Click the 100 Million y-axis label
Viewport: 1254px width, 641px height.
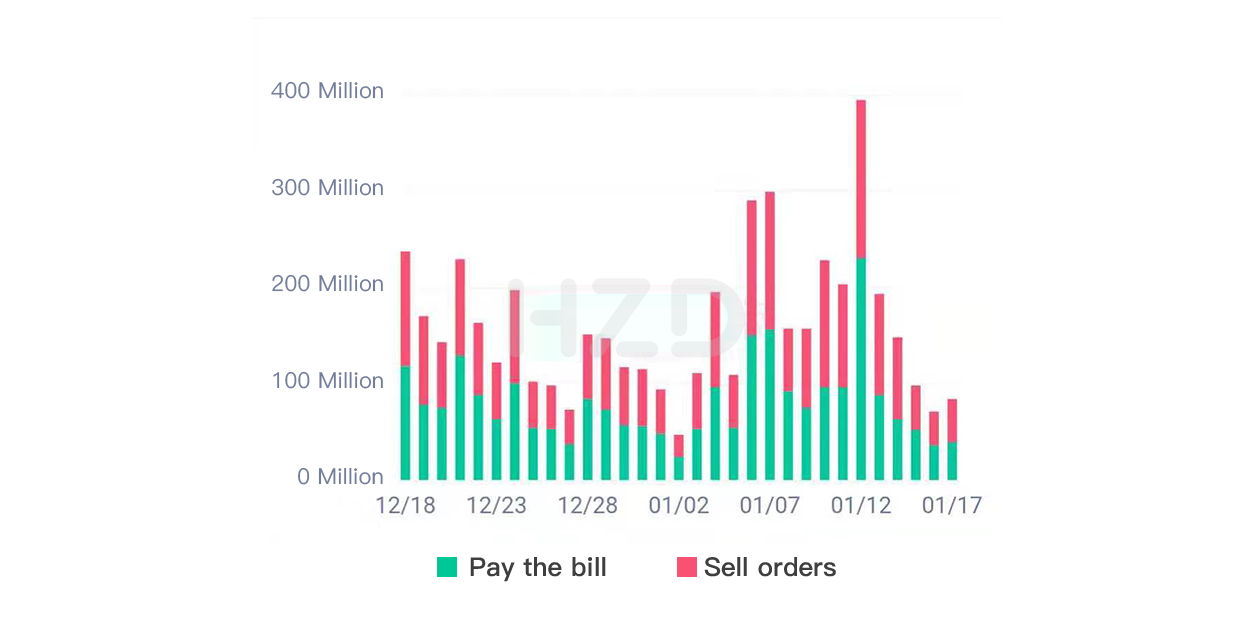tap(327, 381)
